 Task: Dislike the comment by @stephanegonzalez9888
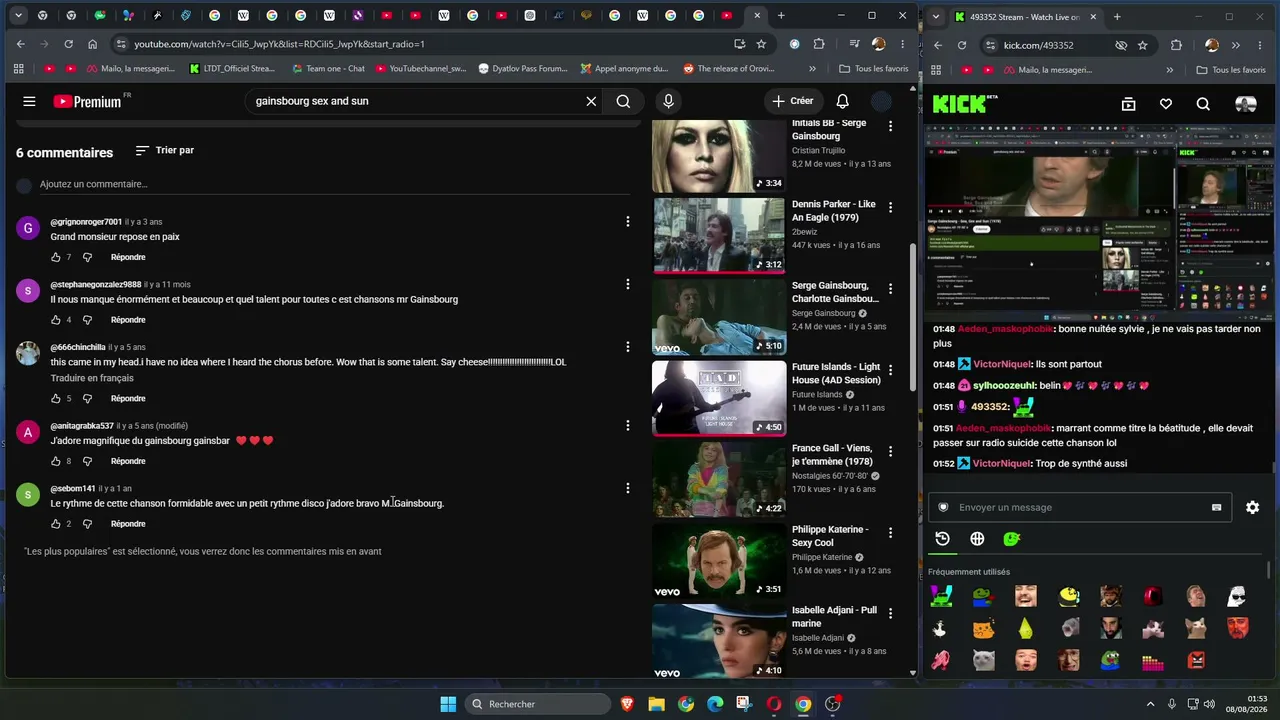87,320
